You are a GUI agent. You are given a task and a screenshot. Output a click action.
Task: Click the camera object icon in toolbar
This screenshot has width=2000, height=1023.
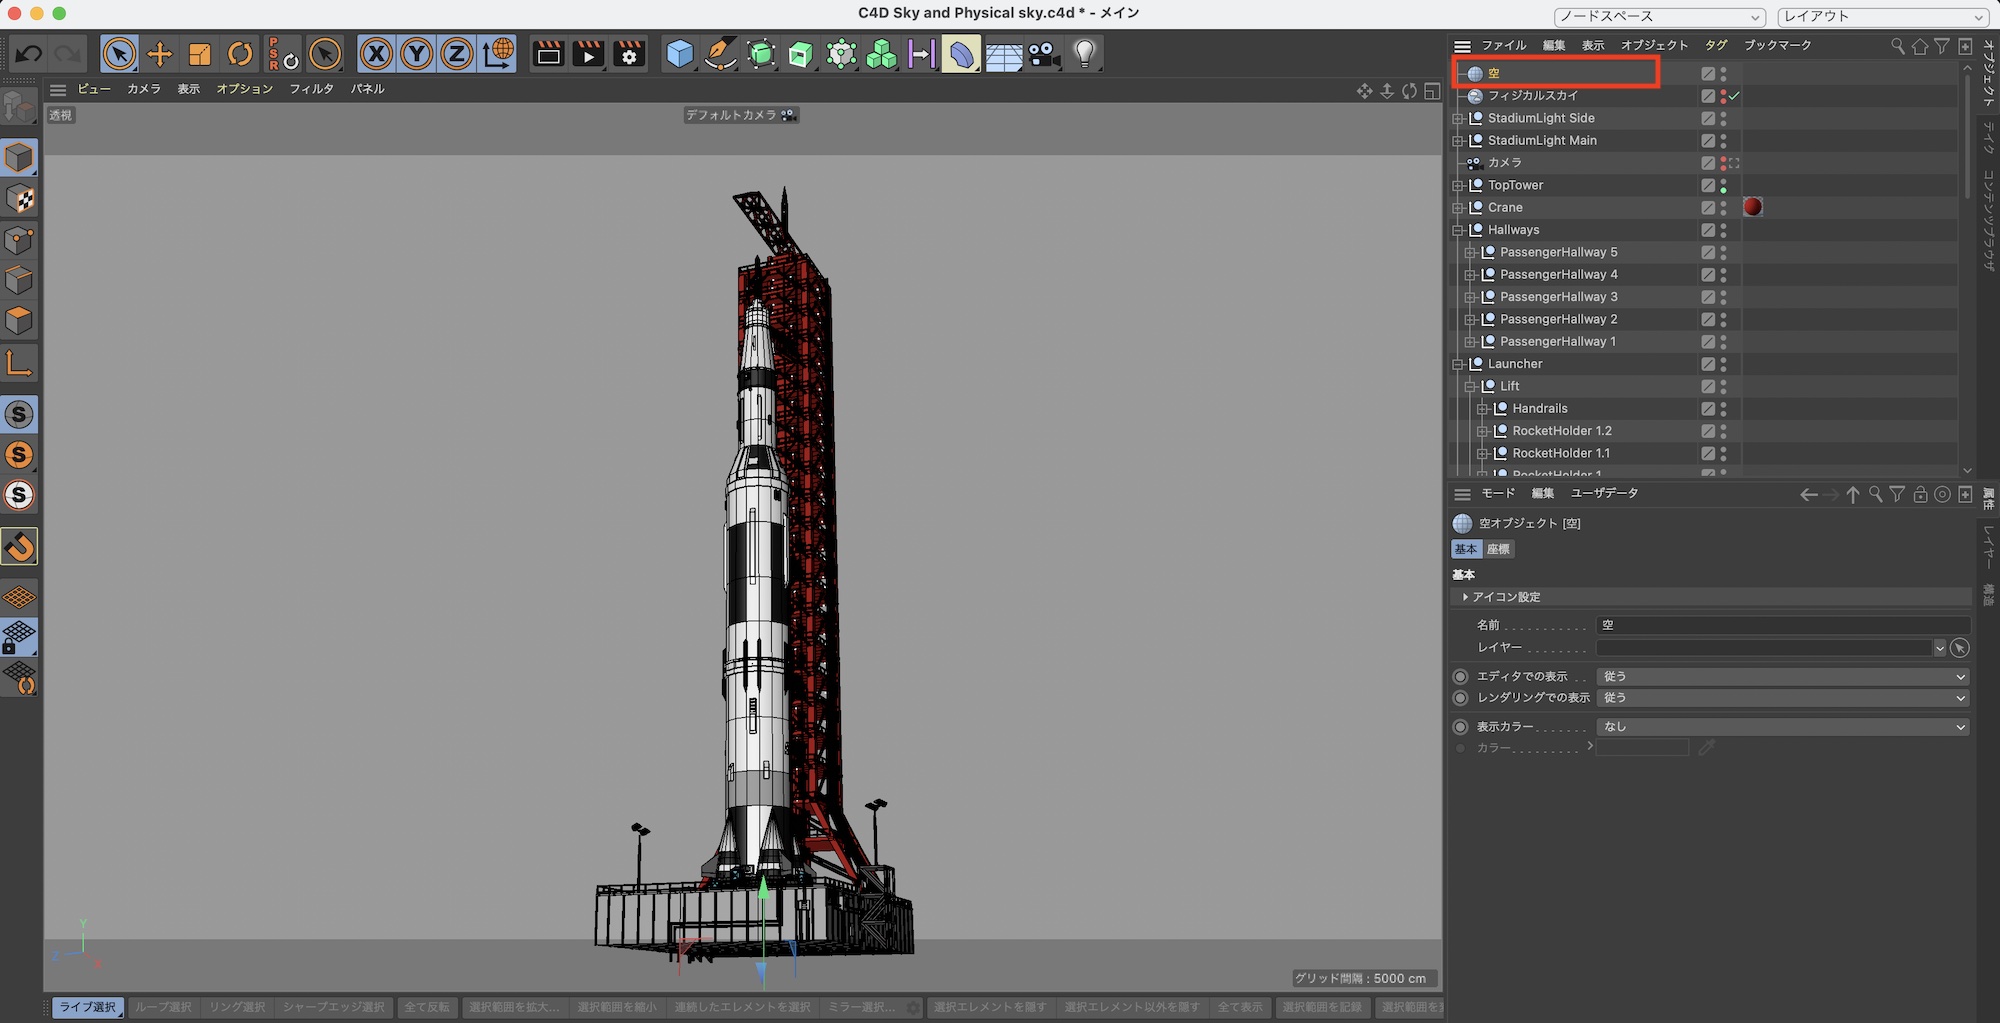(1043, 54)
